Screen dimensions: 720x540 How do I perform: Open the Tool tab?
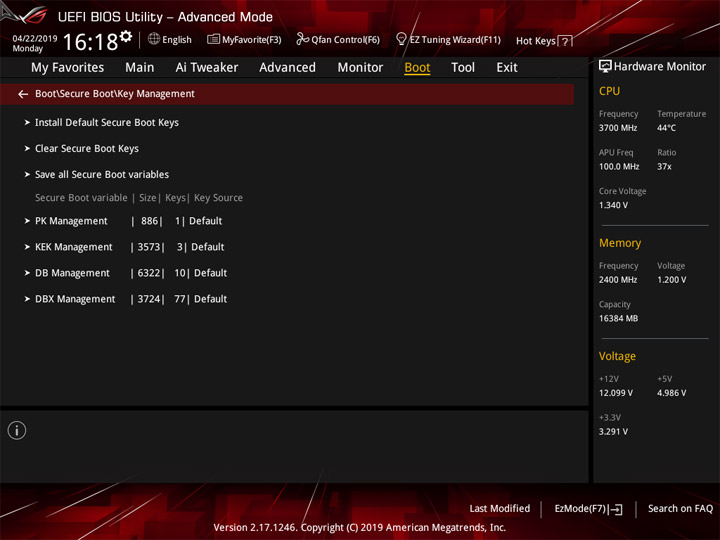coord(463,68)
